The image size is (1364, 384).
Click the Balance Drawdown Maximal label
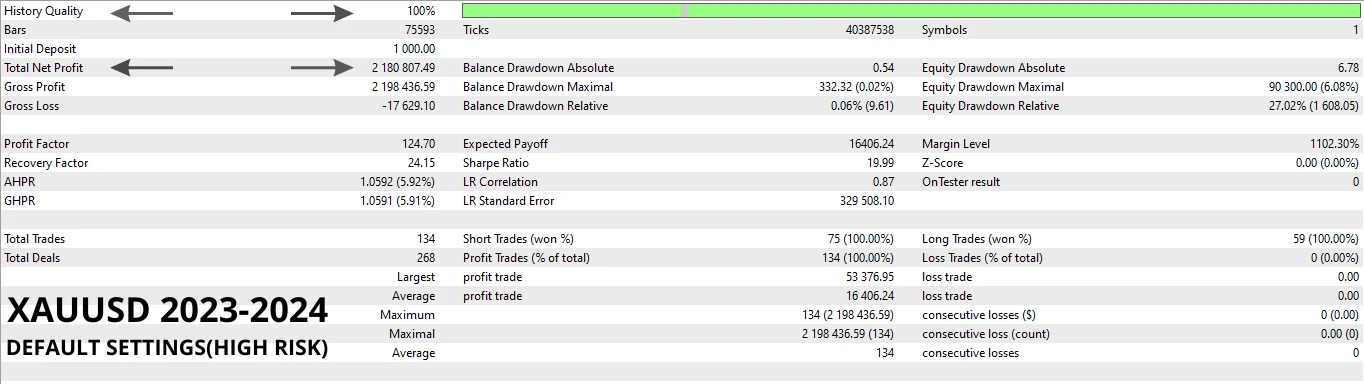(x=538, y=87)
